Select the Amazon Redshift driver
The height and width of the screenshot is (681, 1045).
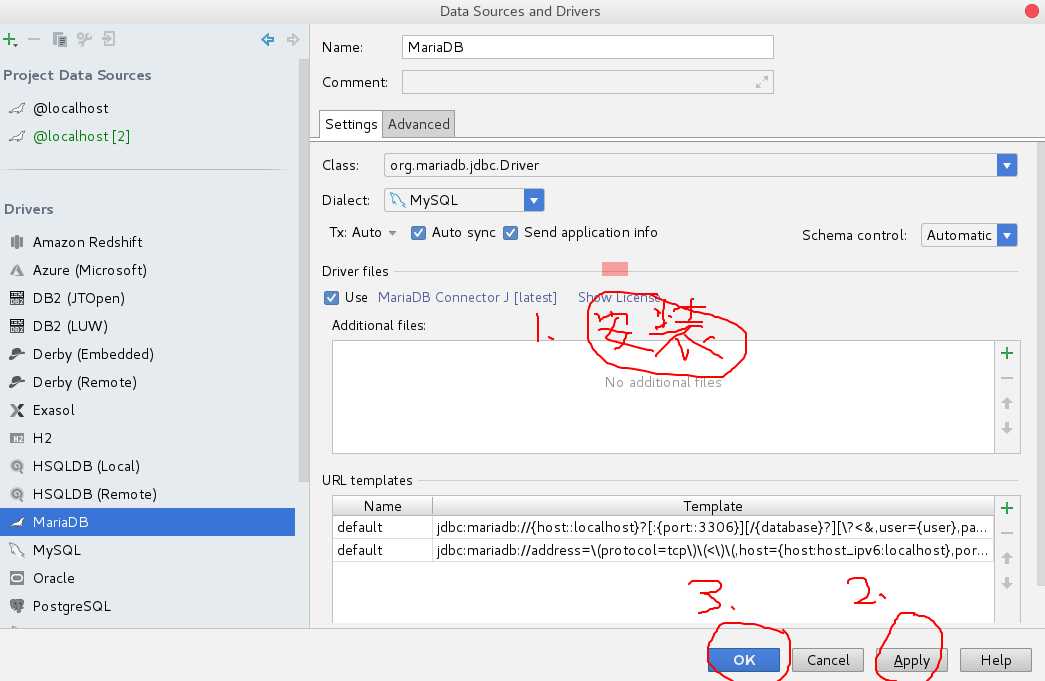click(x=147, y=242)
